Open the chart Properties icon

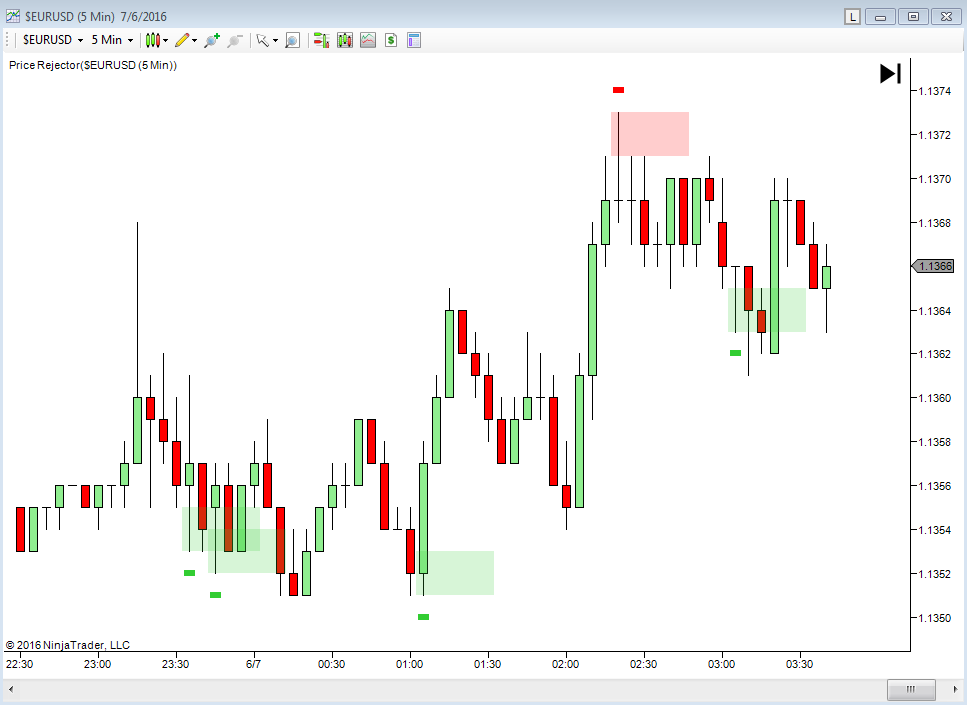tap(414, 40)
